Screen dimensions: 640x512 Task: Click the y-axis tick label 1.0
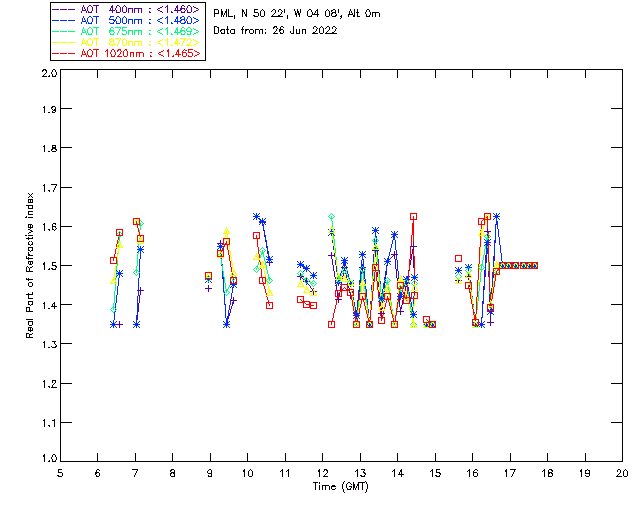click(49, 458)
